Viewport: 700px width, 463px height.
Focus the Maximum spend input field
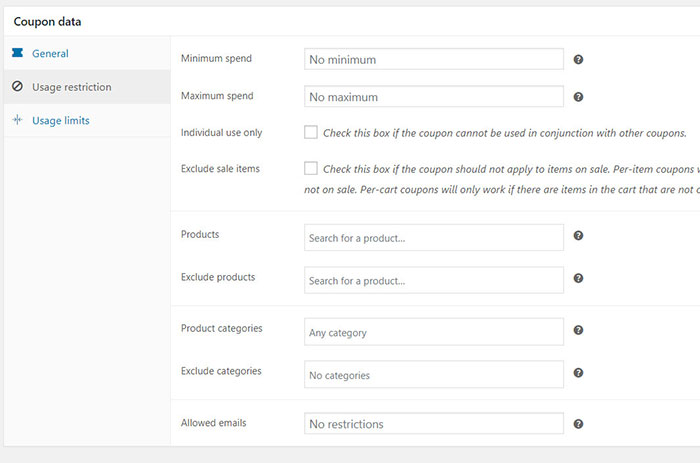point(433,98)
